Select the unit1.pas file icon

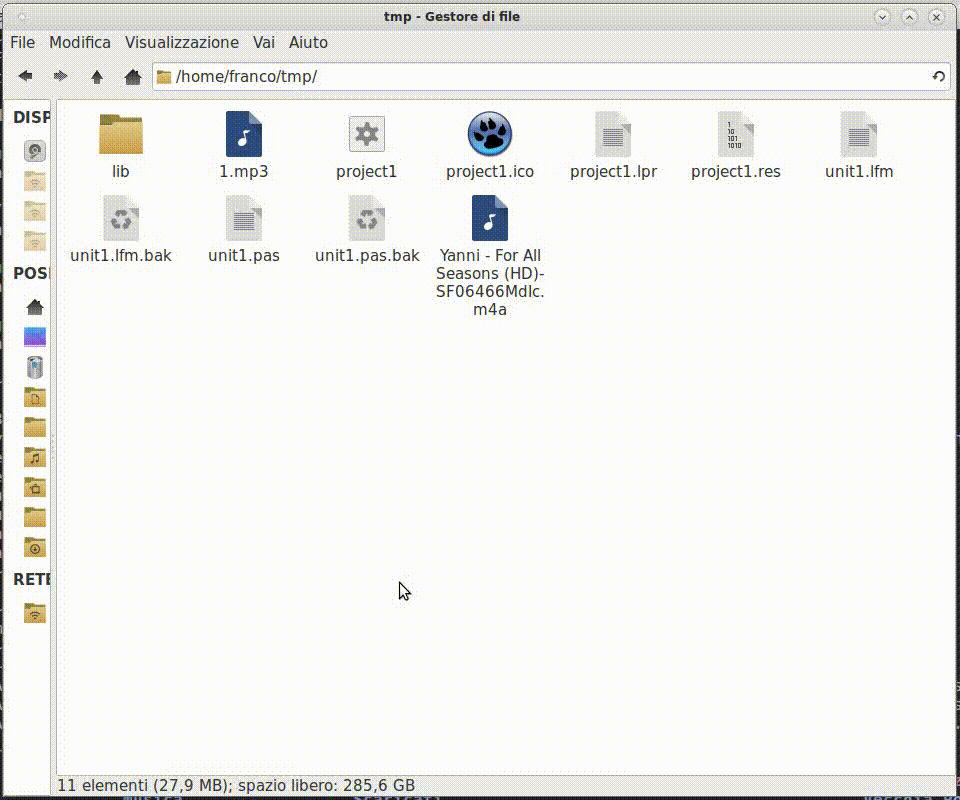click(x=244, y=218)
